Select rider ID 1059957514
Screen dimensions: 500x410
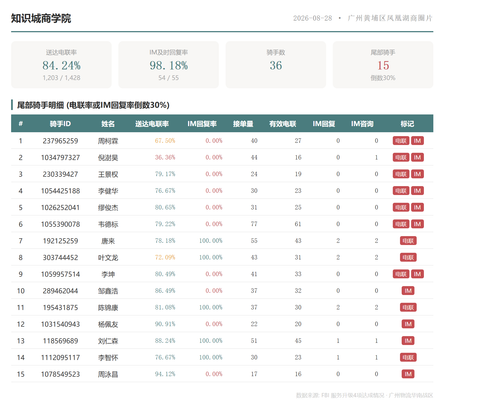tap(60, 274)
